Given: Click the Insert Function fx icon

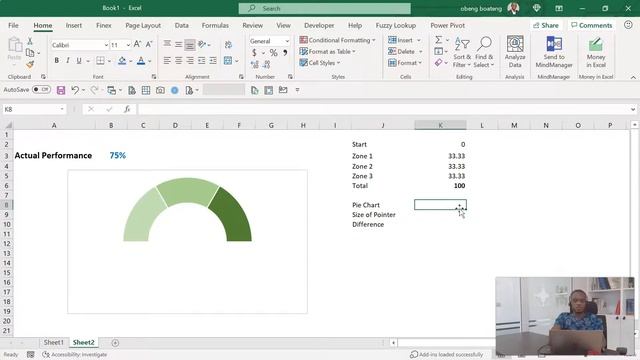Looking at the screenshot, I should 127,109.
